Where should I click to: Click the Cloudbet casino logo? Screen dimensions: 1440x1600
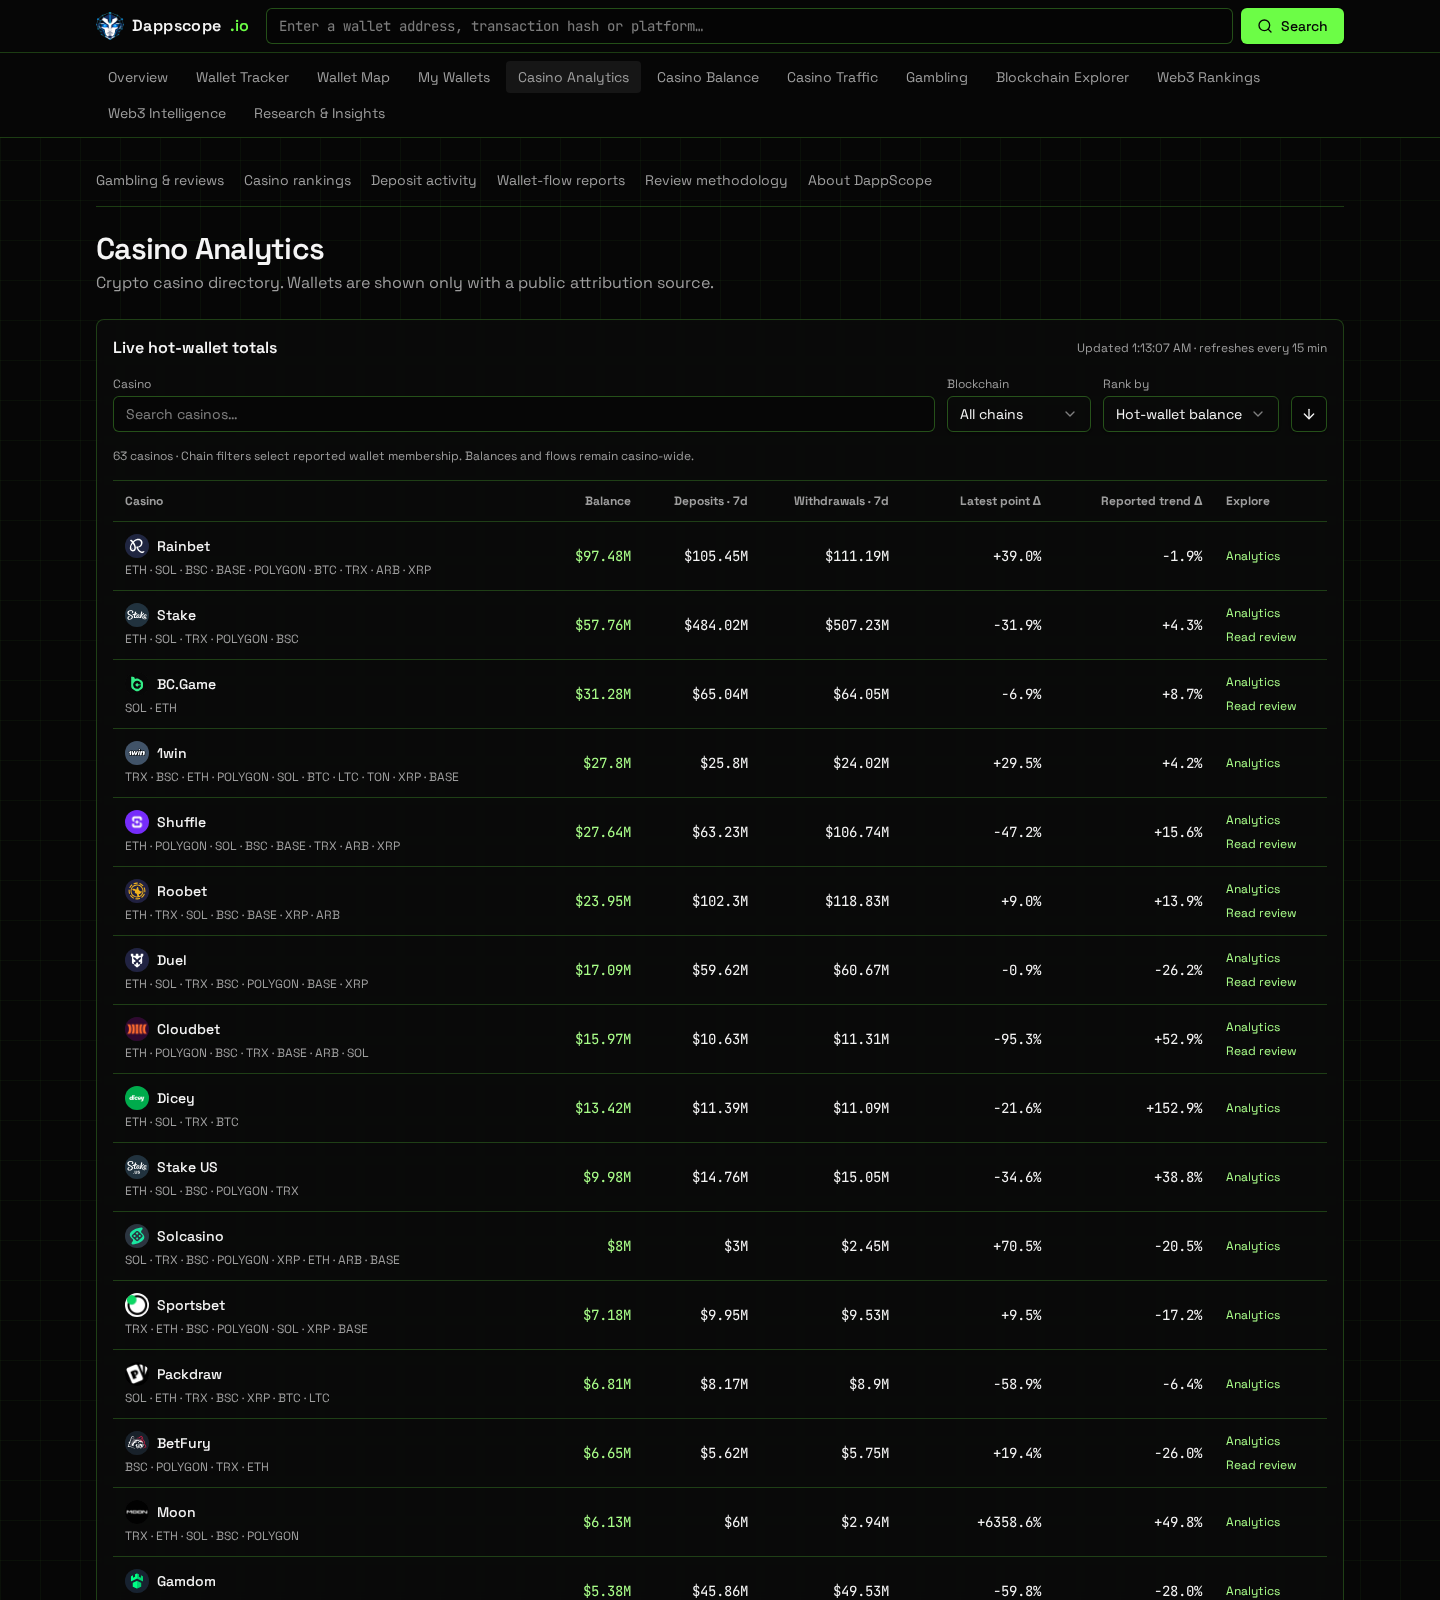(x=137, y=1029)
